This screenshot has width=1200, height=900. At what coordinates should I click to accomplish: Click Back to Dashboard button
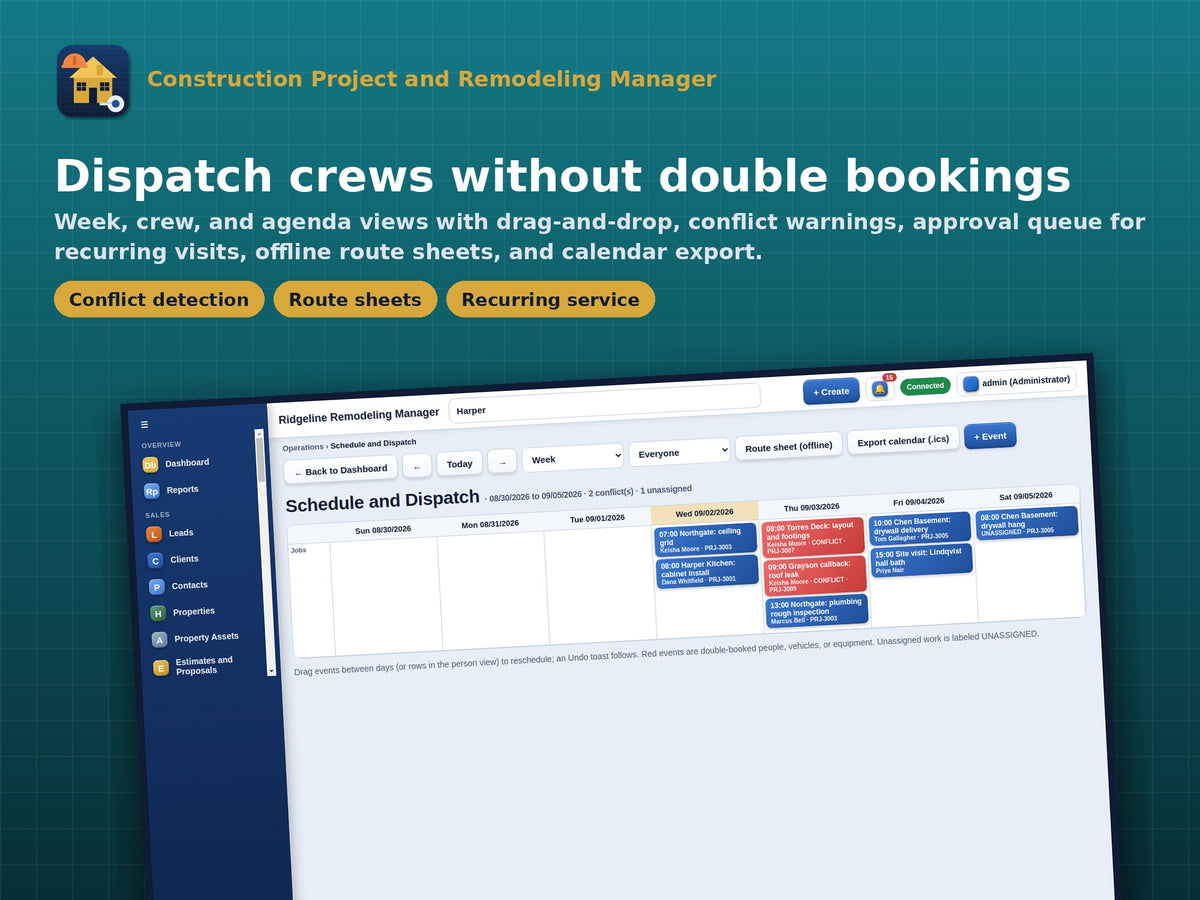341,470
